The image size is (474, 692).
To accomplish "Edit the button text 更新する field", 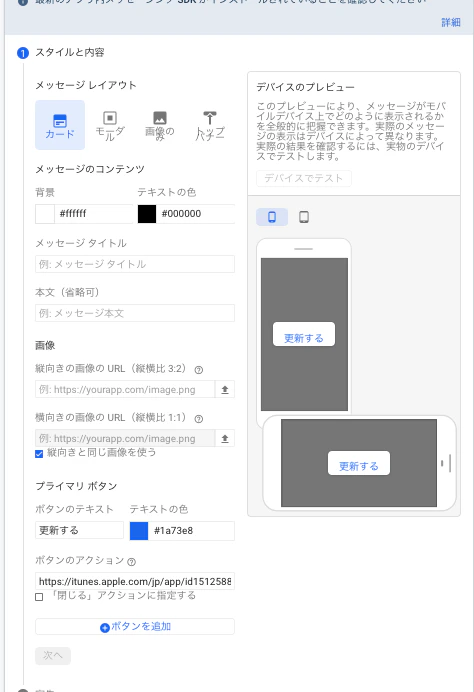I will click(79, 530).
